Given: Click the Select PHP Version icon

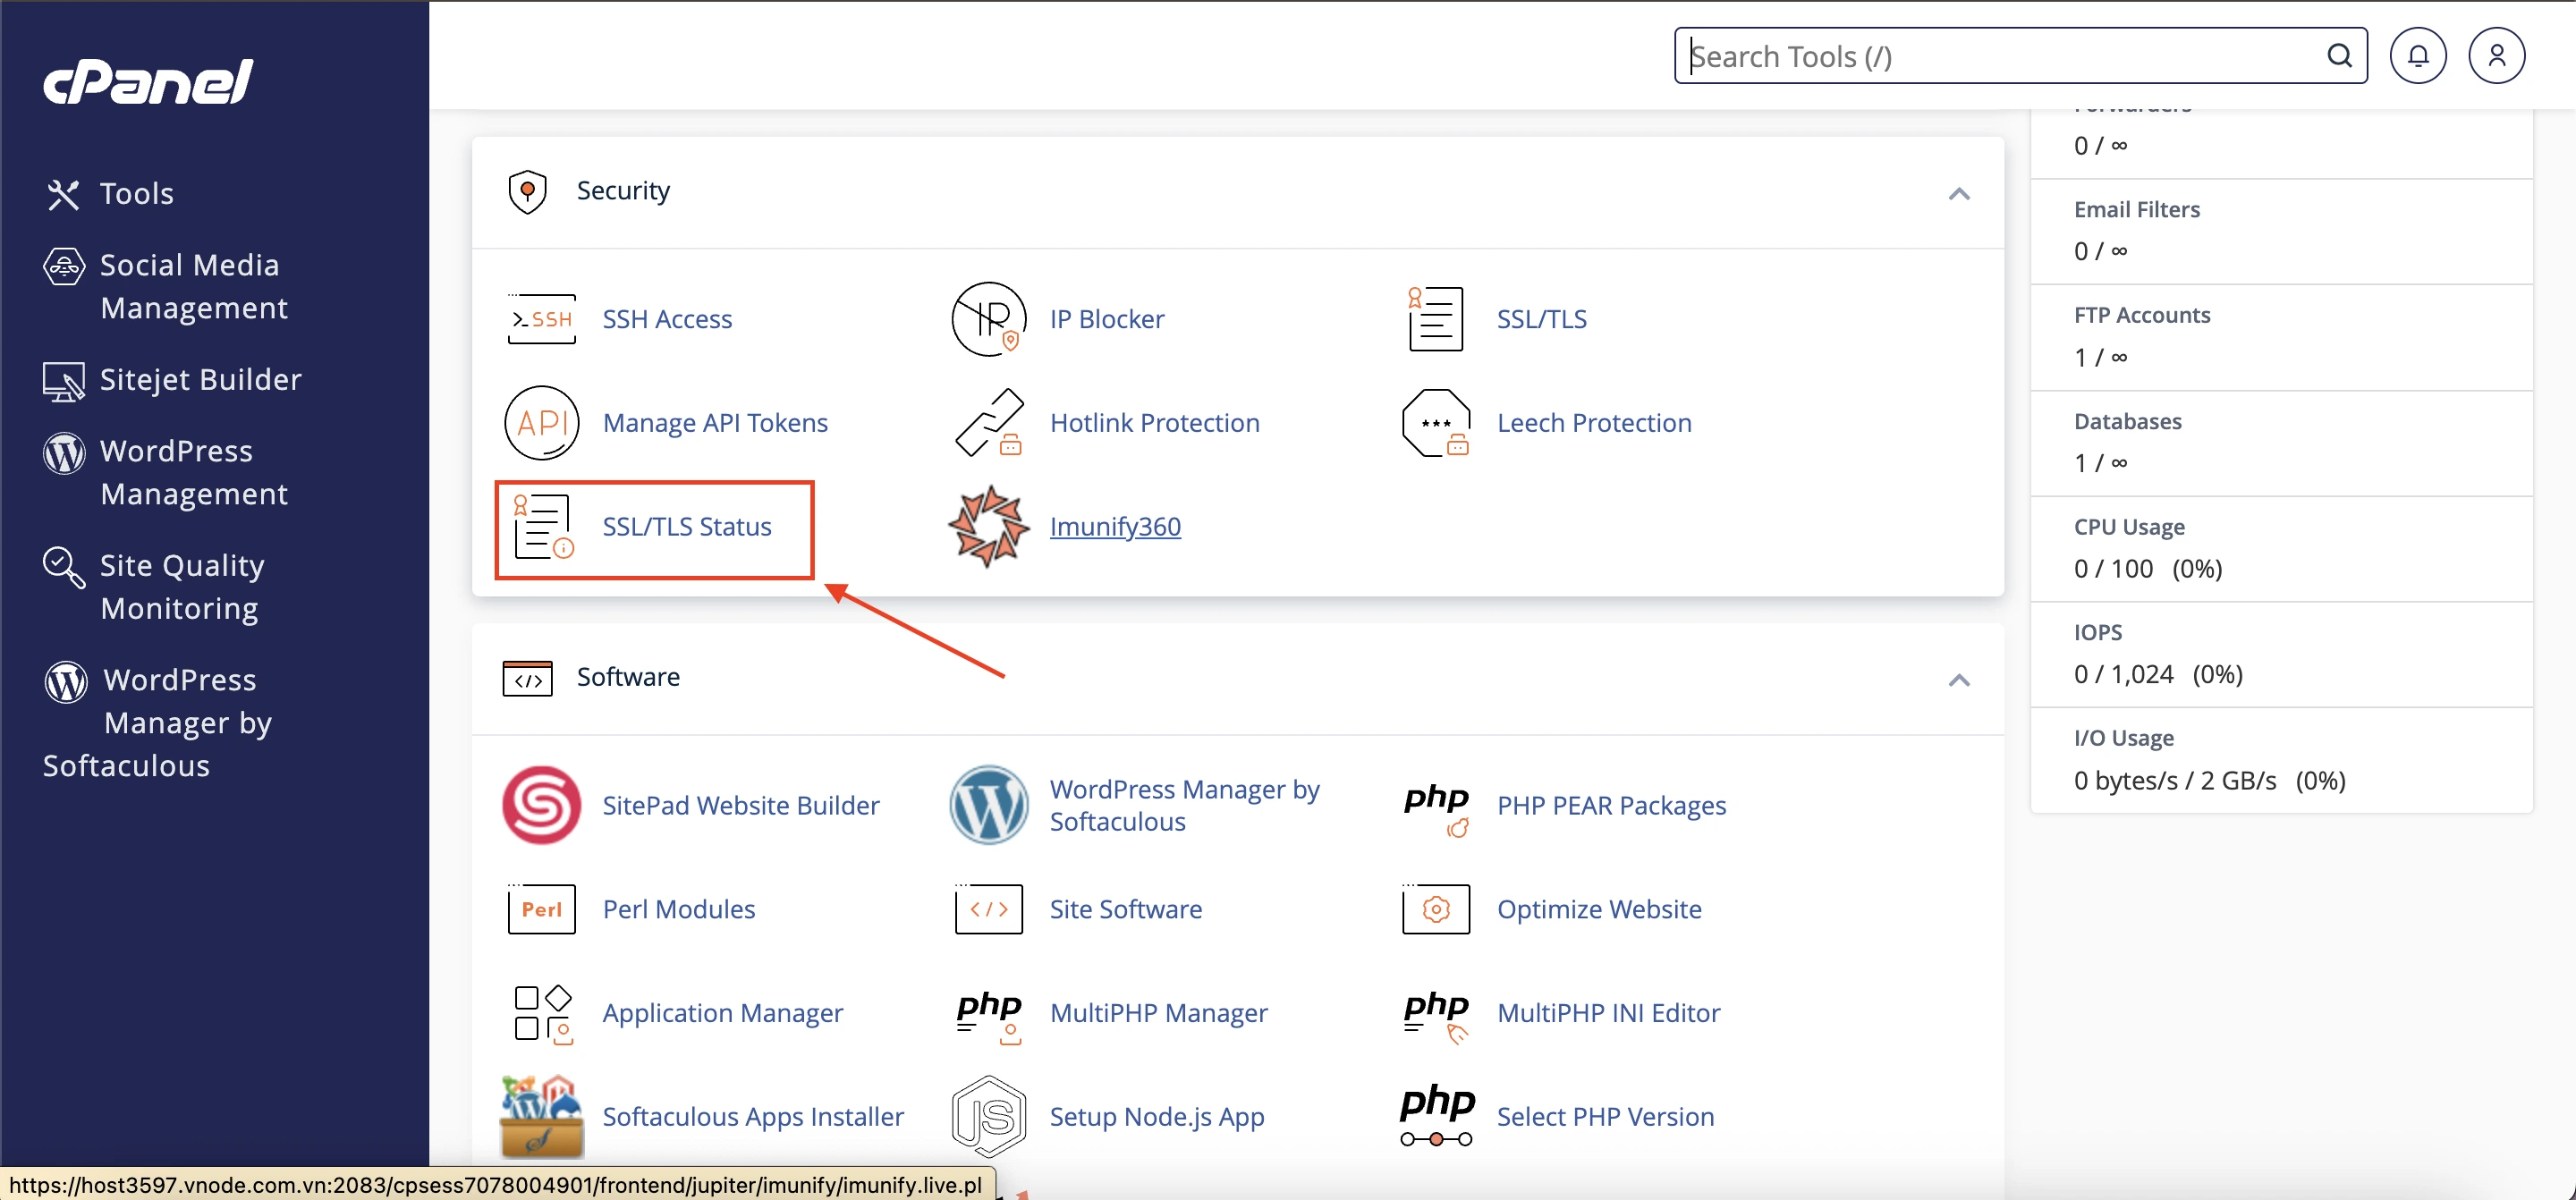Looking at the screenshot, I should tap(1436, 1115).
